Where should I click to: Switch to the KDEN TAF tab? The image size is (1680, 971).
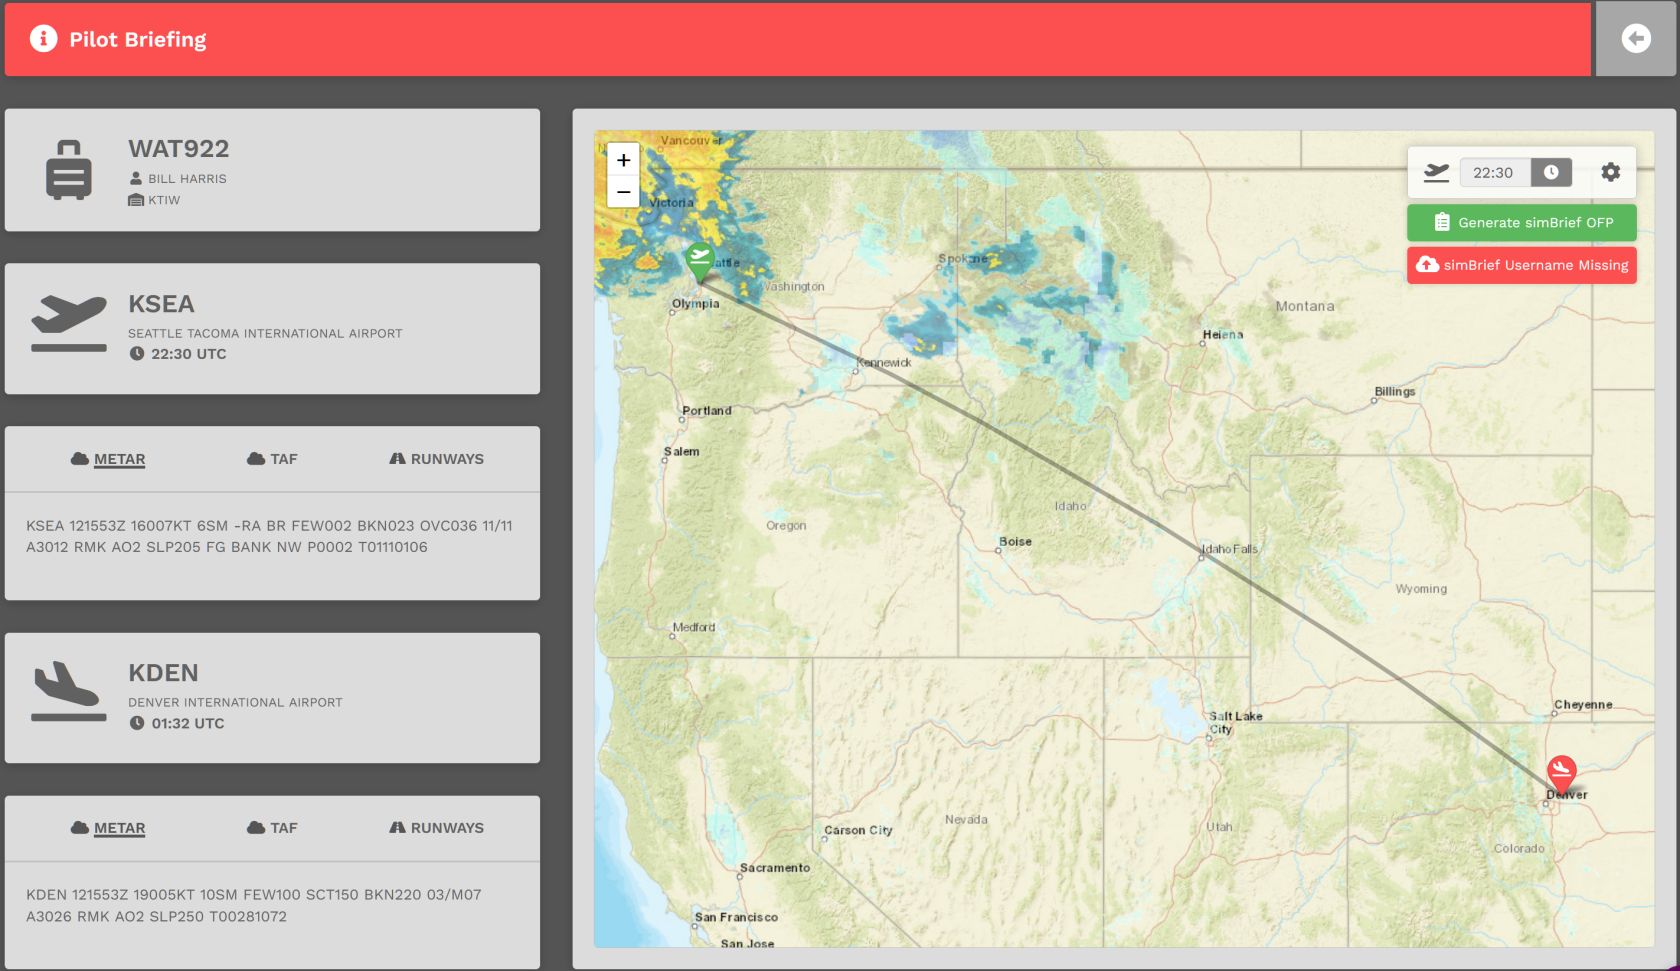pyautogui.click(x=272, y=828)
